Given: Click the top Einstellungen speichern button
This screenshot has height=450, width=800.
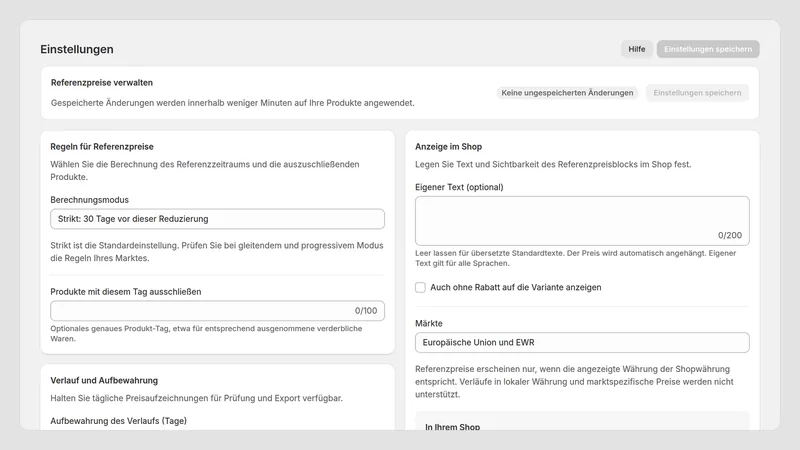Looking at the screenshot, I should pyautogui.click(x=708, y=49).
